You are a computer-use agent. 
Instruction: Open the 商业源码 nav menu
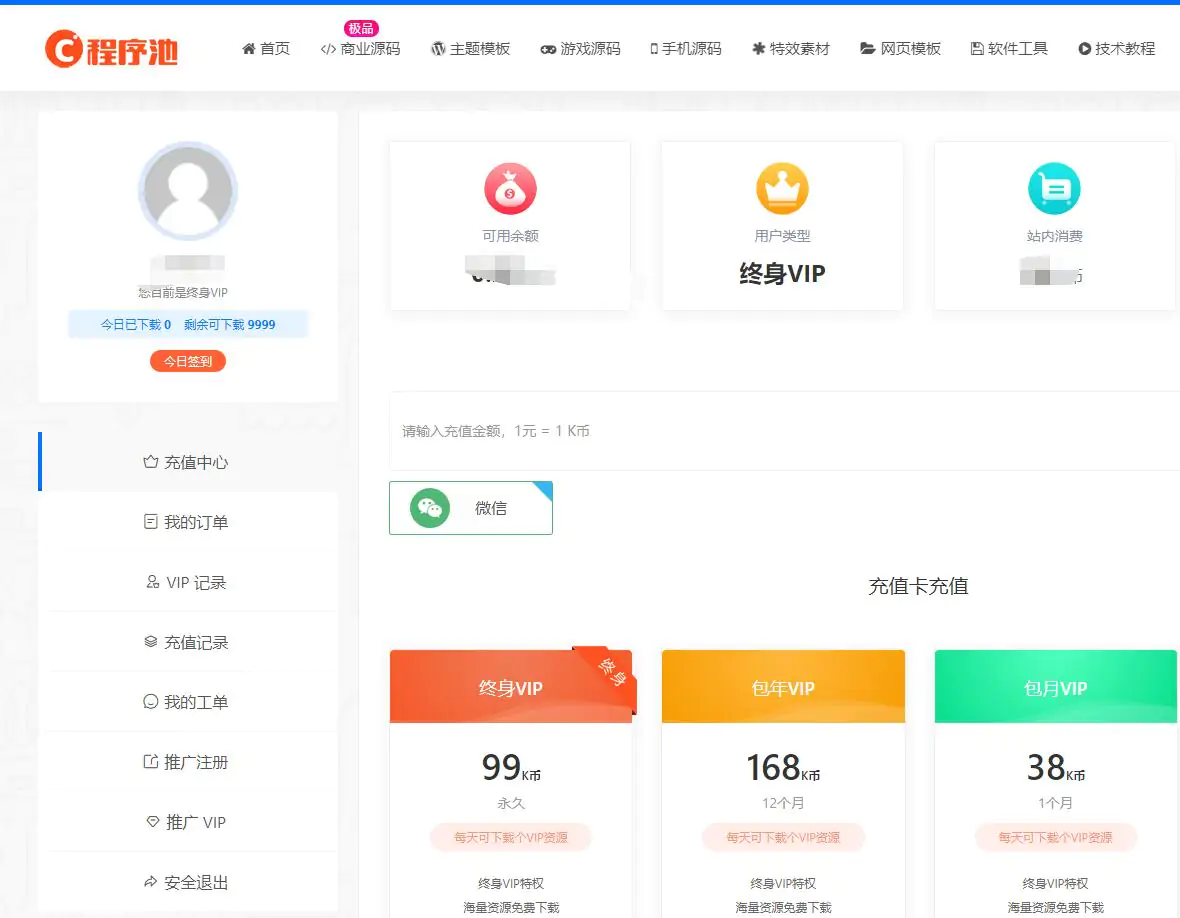pos(360,49)
